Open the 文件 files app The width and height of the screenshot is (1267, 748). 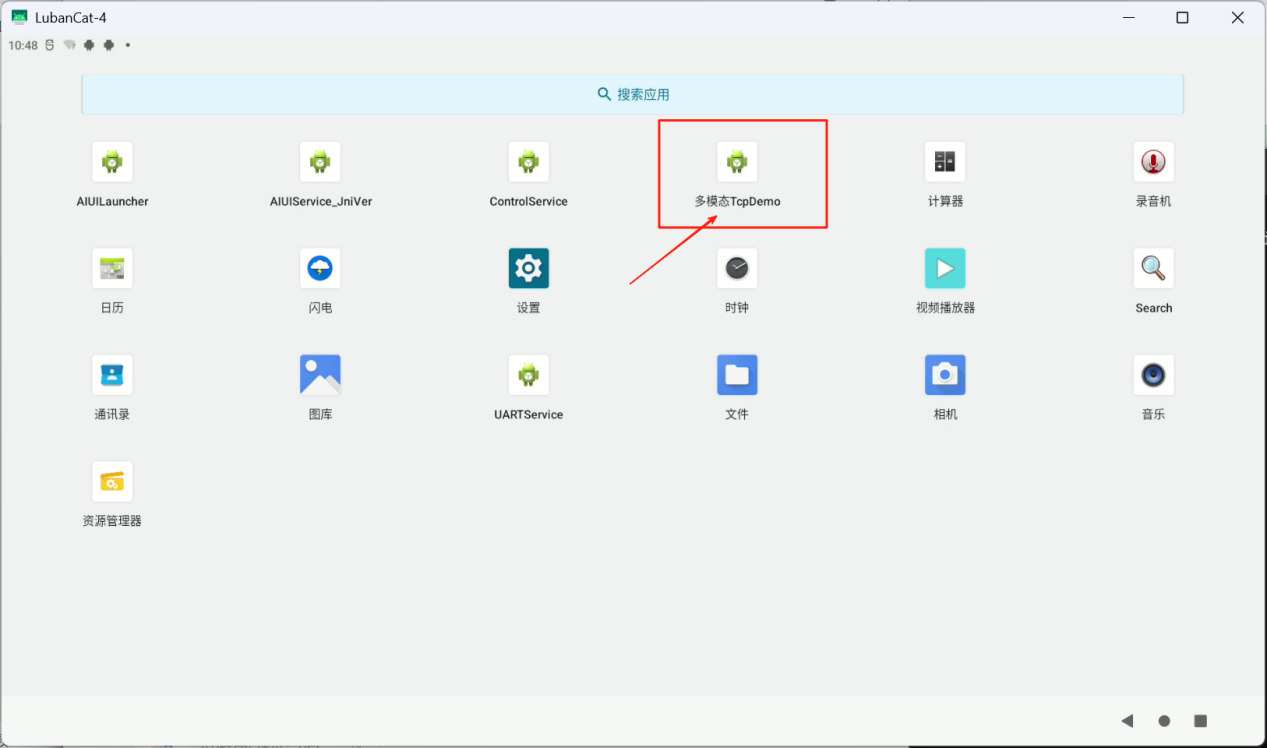[x=737, y=375]
